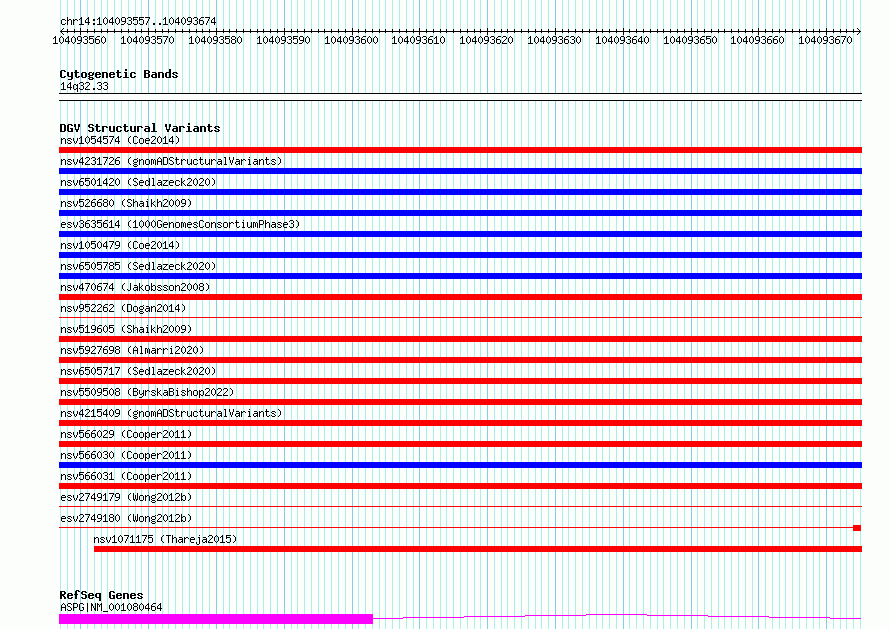Open the nsv5927698 (Almarri2020) label
The height and width of the screenshot is (629, 890).
(132, 350)
